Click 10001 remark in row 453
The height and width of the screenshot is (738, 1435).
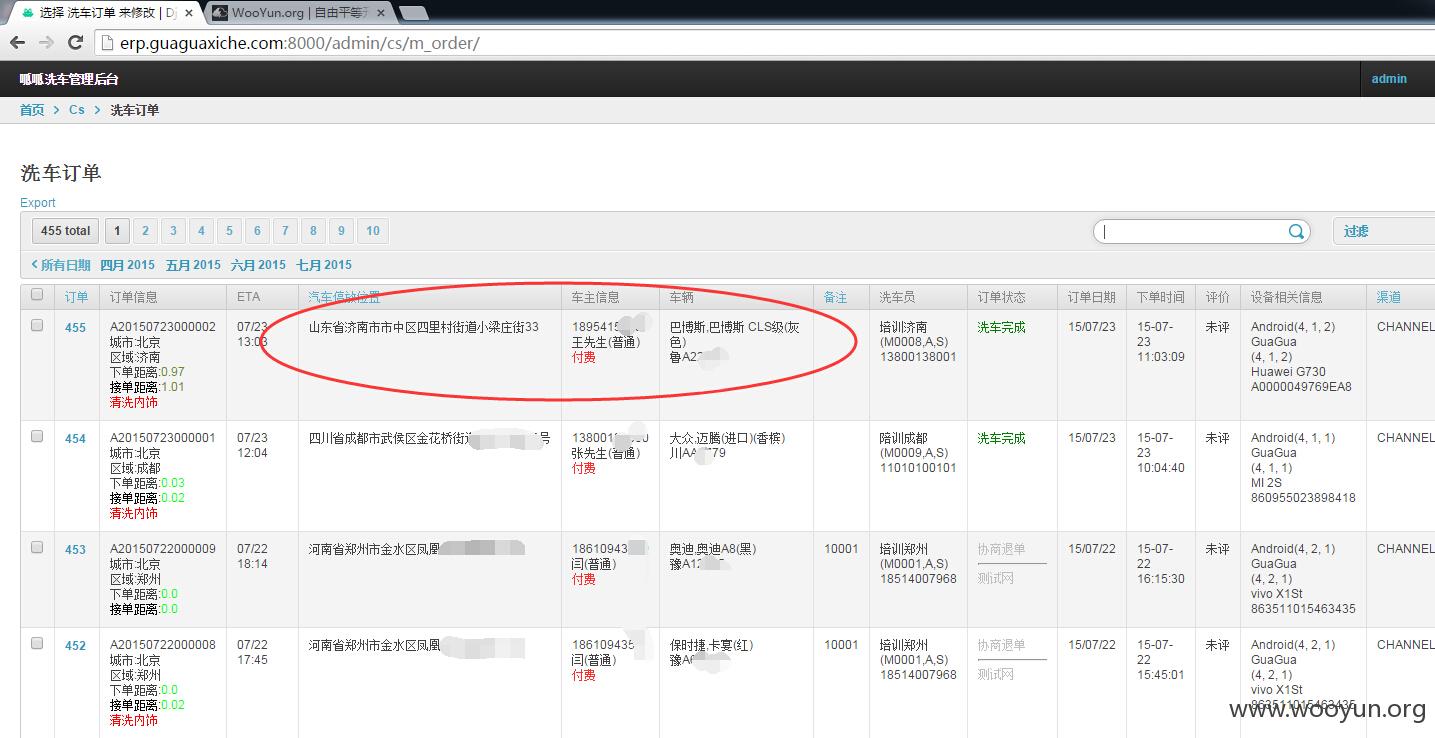click(841, 549)
